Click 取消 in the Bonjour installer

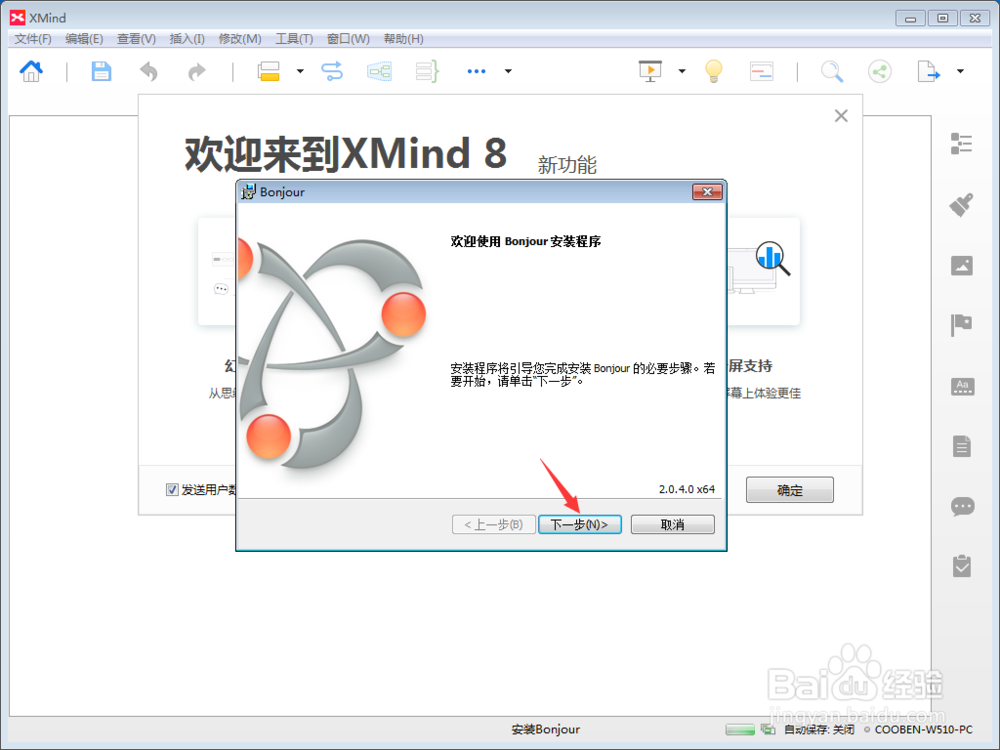coord(672,524)
